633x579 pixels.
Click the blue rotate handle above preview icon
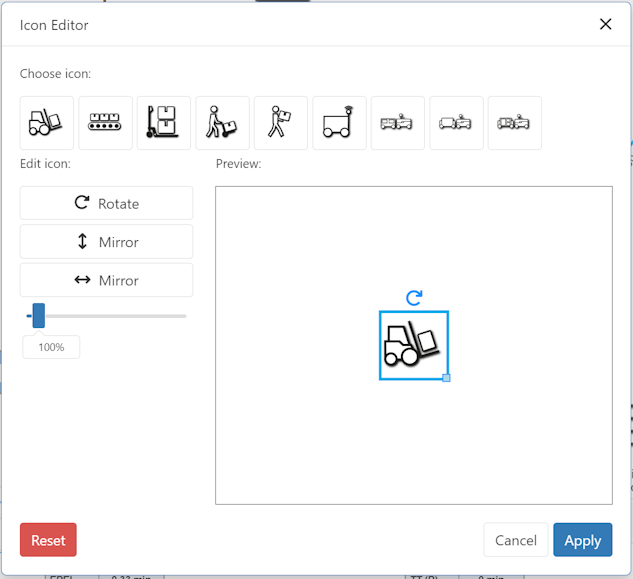pyautogui.click(x=414, y=298)
